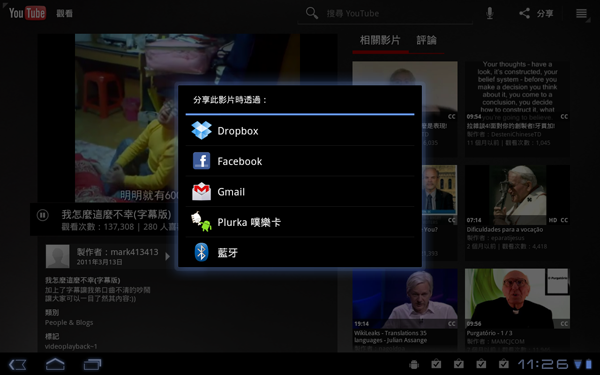Click the Wi-Fi signal status icon
Screen dimensions: 600x375
[577, 364]
